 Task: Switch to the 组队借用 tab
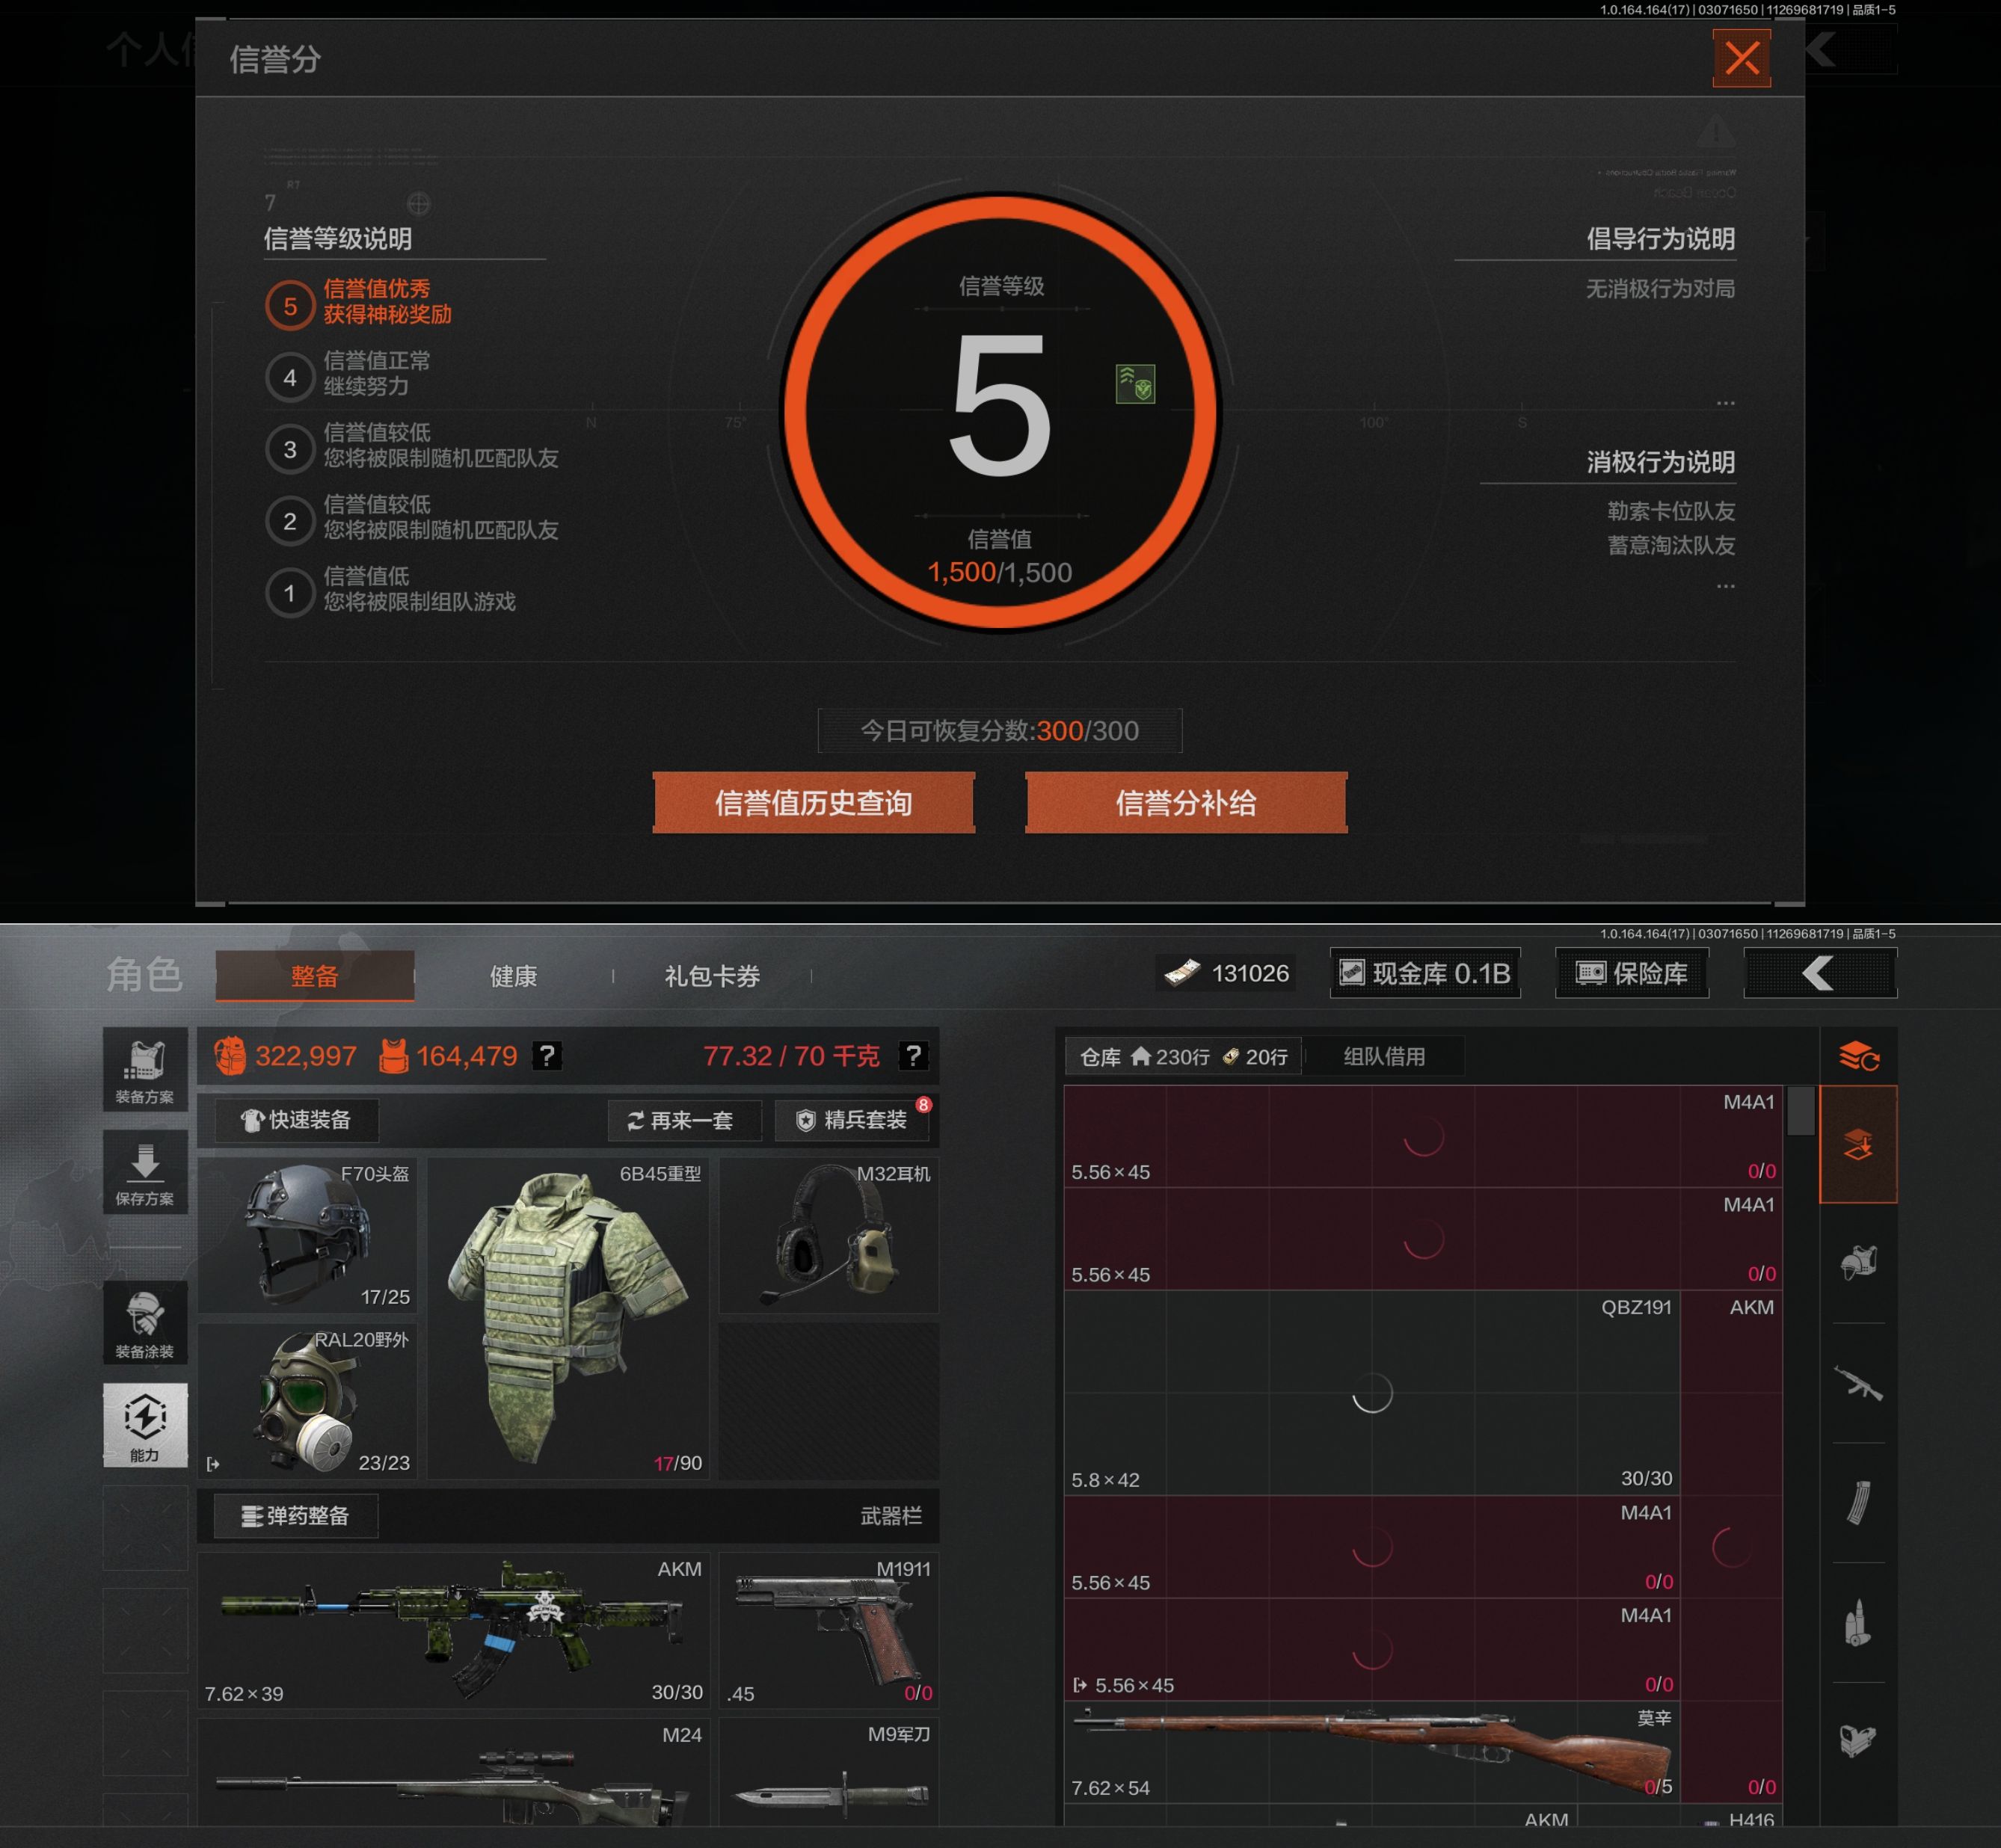(x=1384, y=1056)
